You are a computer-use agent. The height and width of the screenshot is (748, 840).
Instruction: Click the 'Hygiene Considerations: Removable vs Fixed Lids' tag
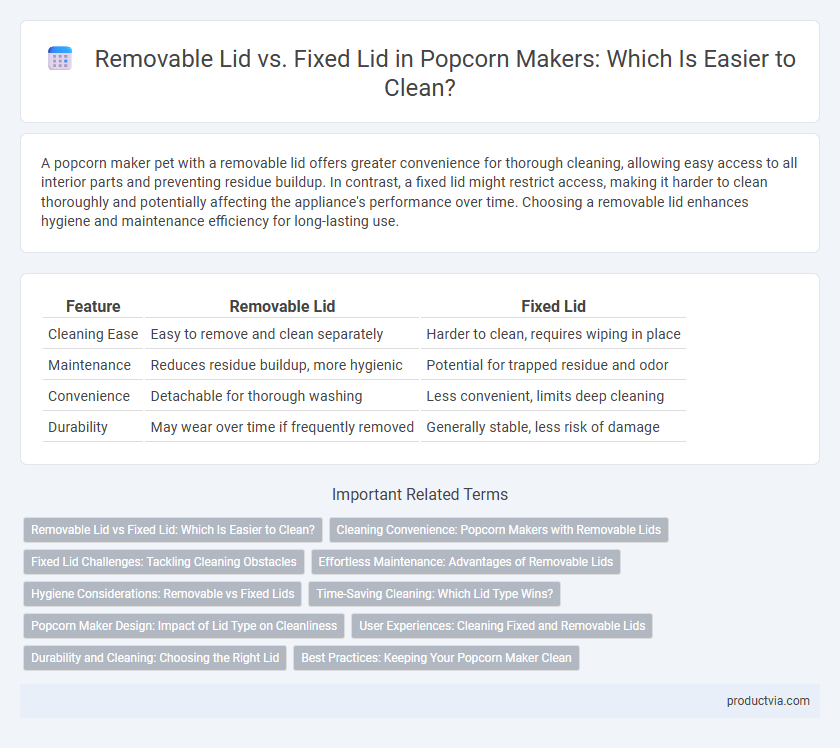162,594
